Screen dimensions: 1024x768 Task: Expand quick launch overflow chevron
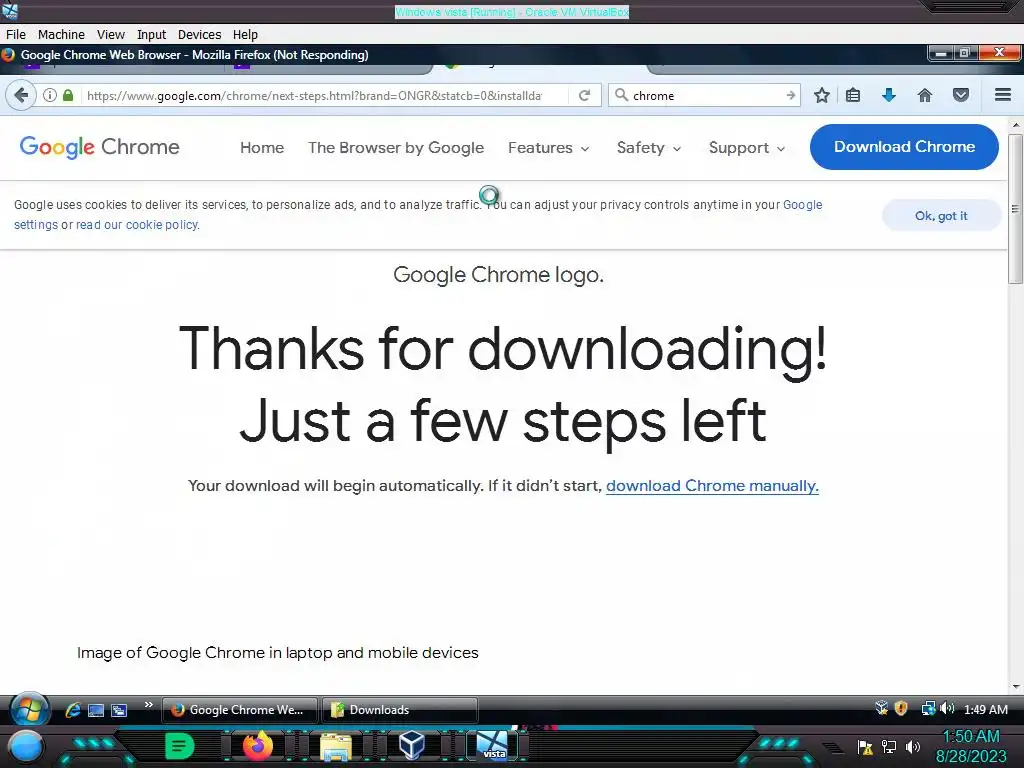click(148, 705)
